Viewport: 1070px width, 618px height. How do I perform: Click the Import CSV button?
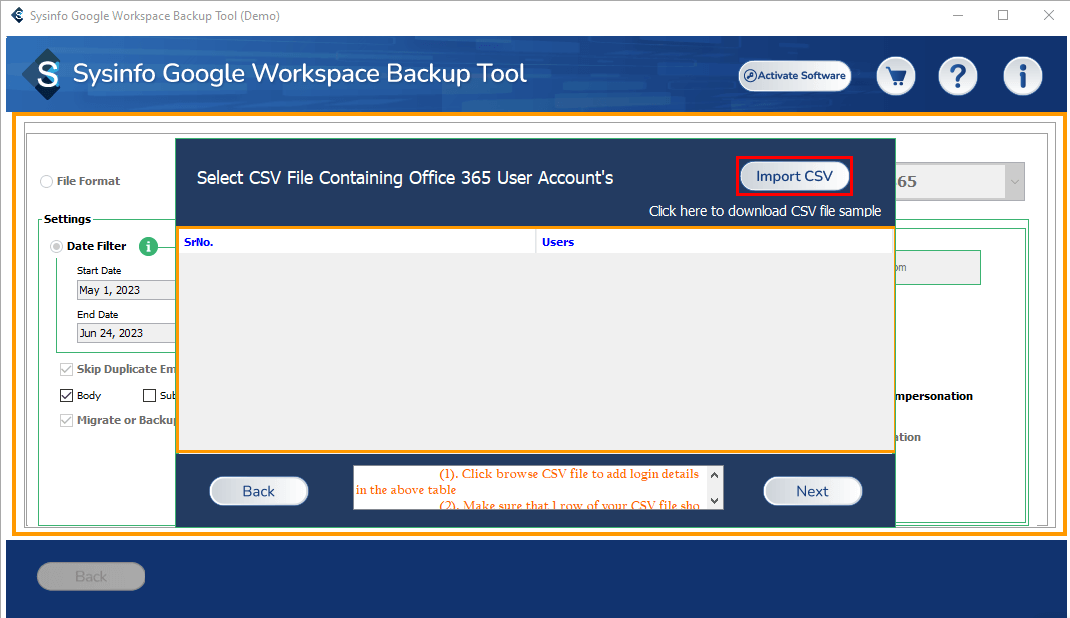click(x=794, y=176)
